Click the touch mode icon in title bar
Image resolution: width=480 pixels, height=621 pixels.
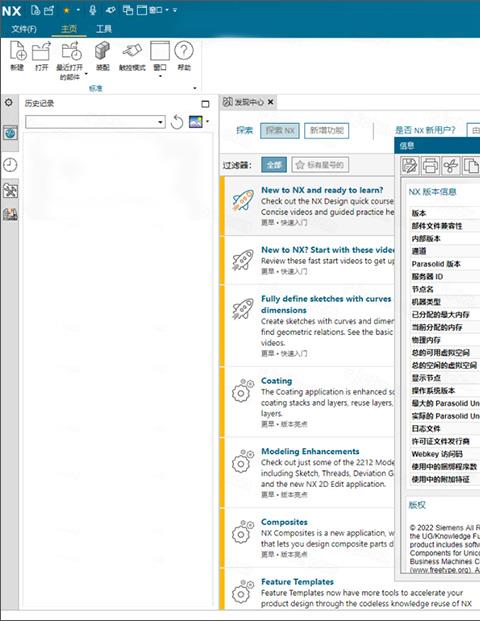[x=110, y=10]
